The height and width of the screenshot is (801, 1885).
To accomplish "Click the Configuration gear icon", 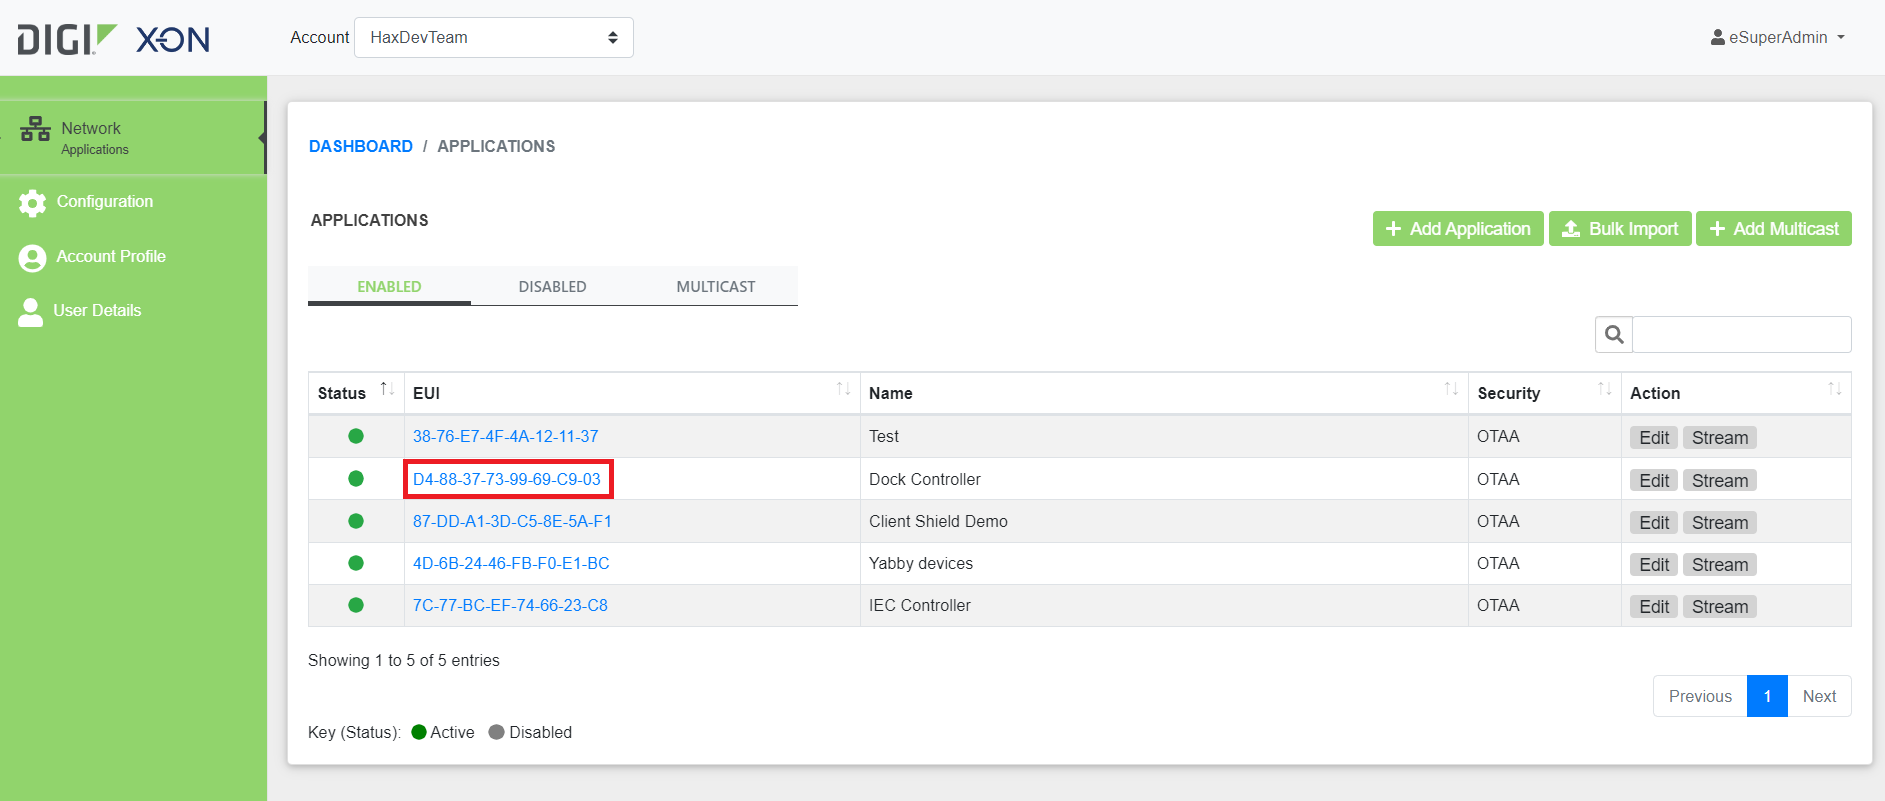I will click(x=32, y=203).
